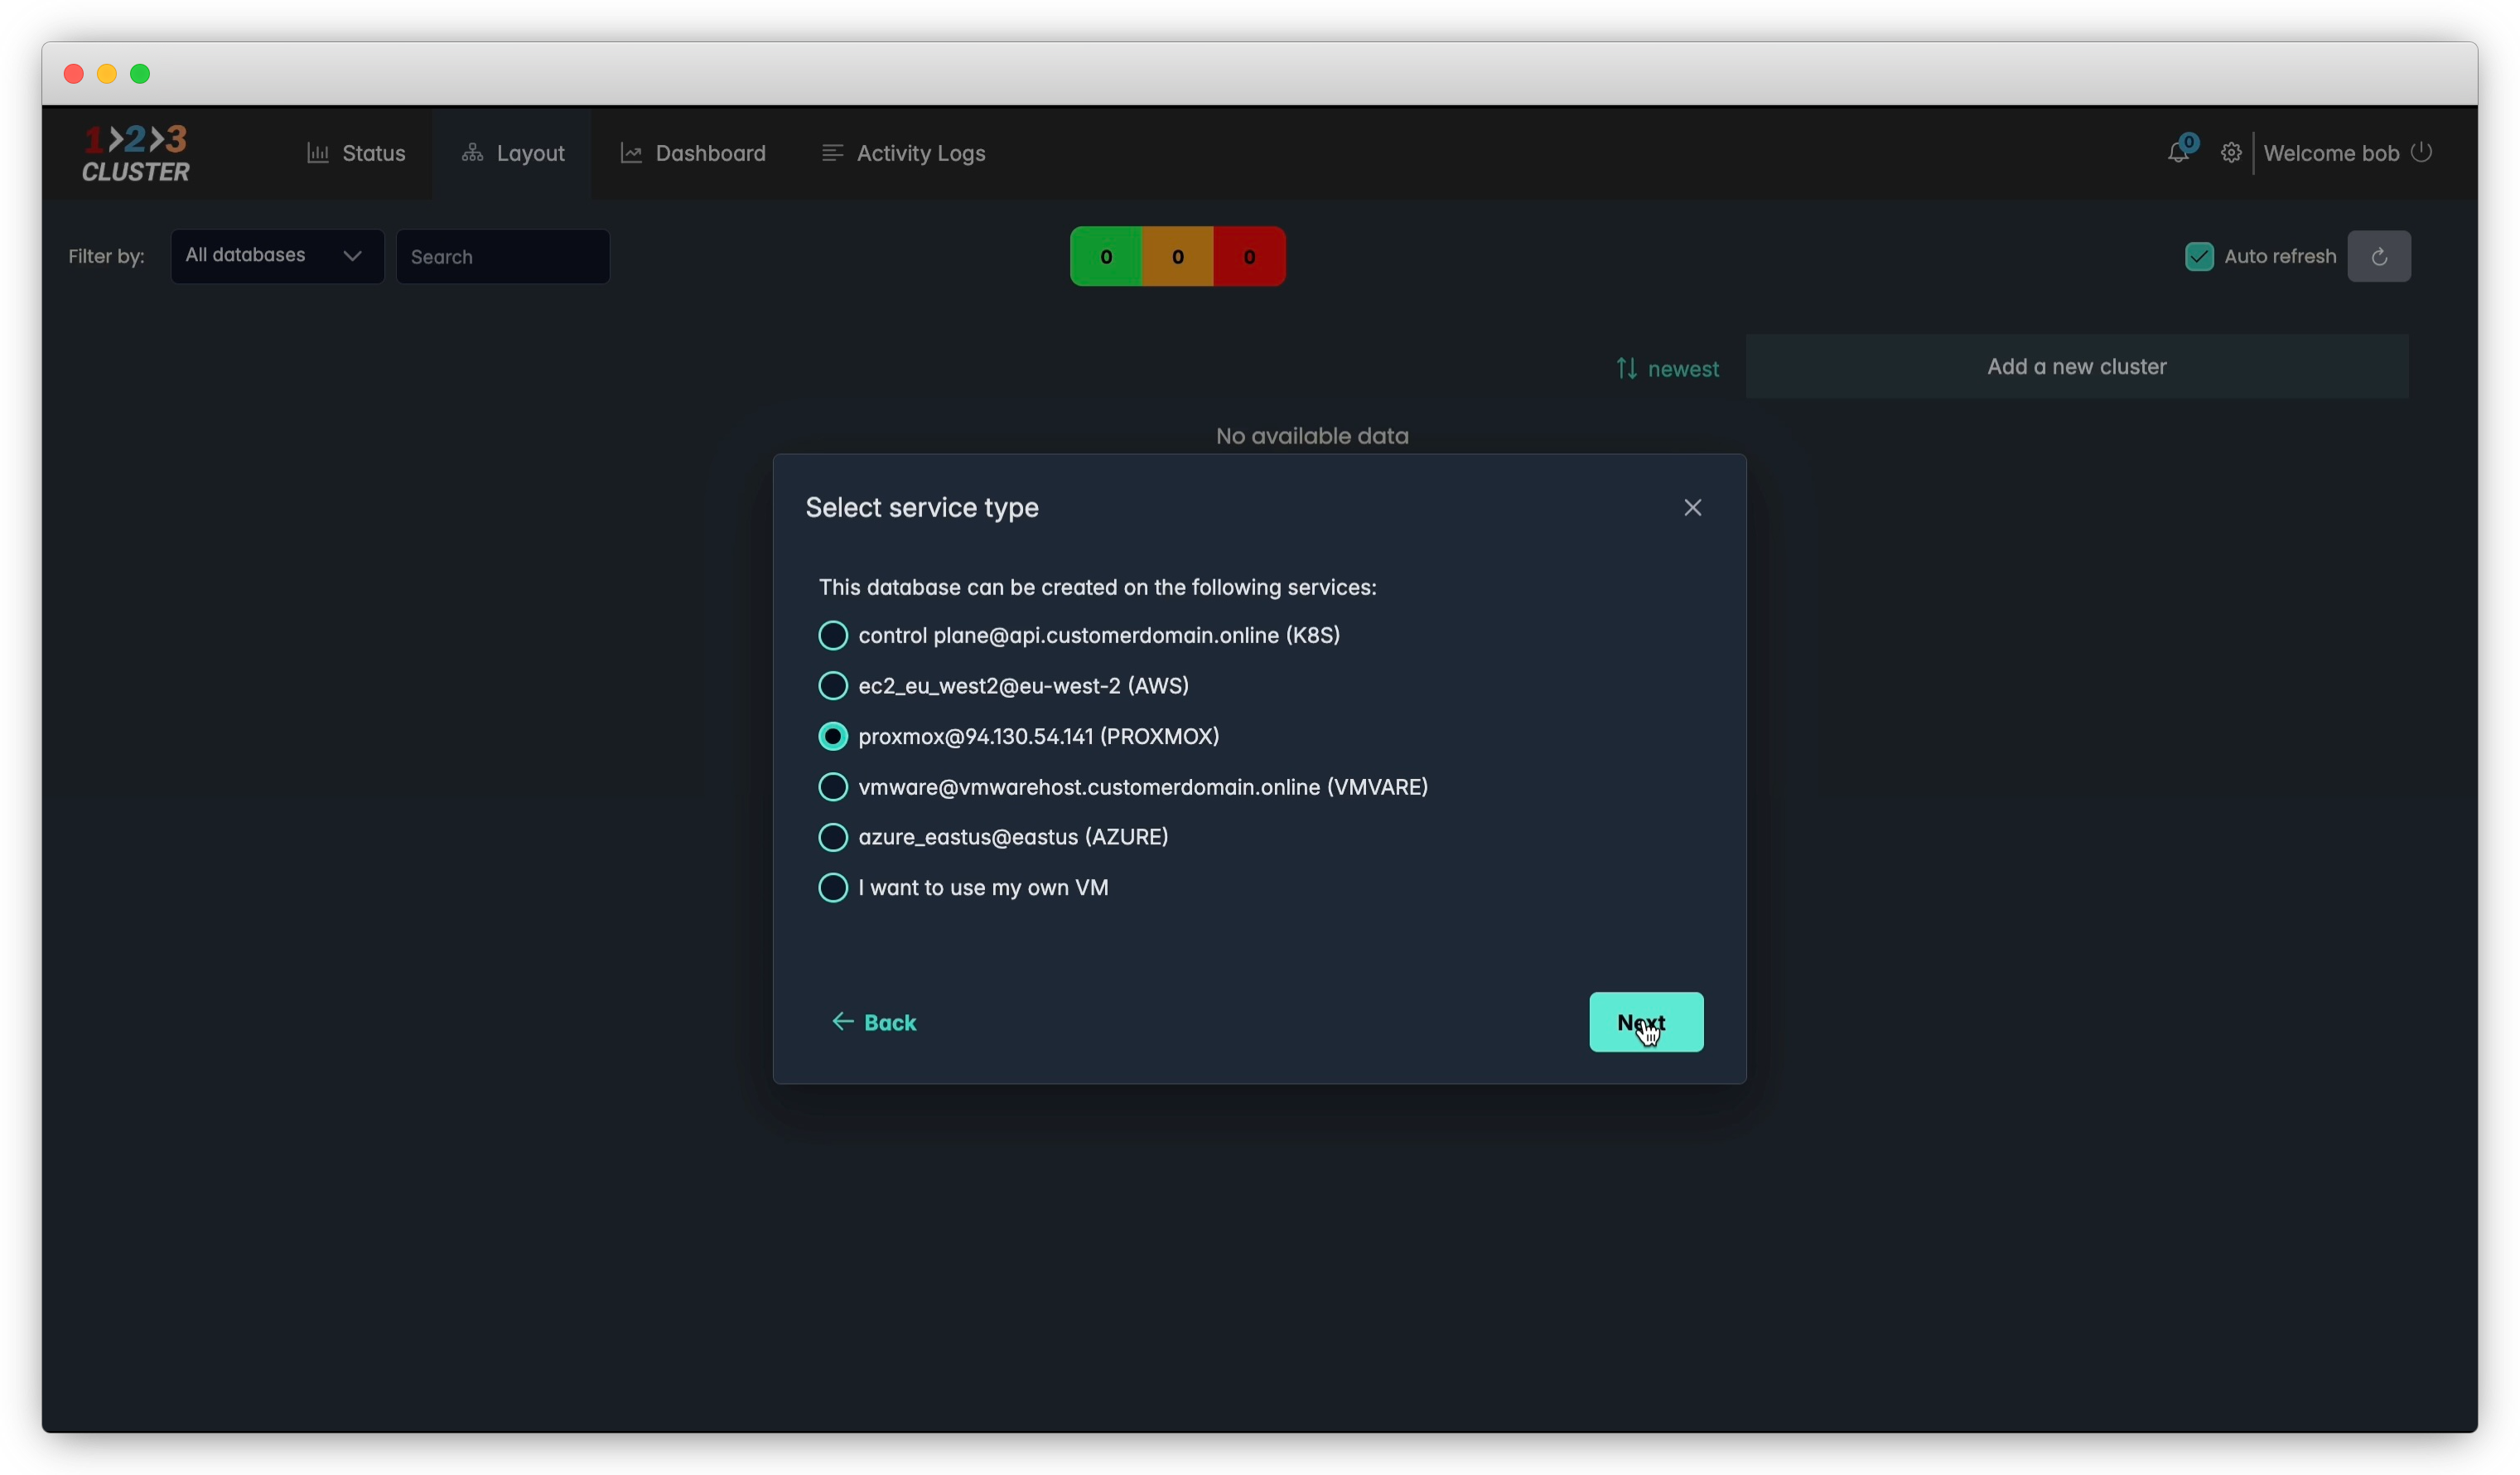Image resolution: width=2520 pixels, height=1475 pixels.
Task: Click Next in the dialog
Action: tap(1646, 1022)
